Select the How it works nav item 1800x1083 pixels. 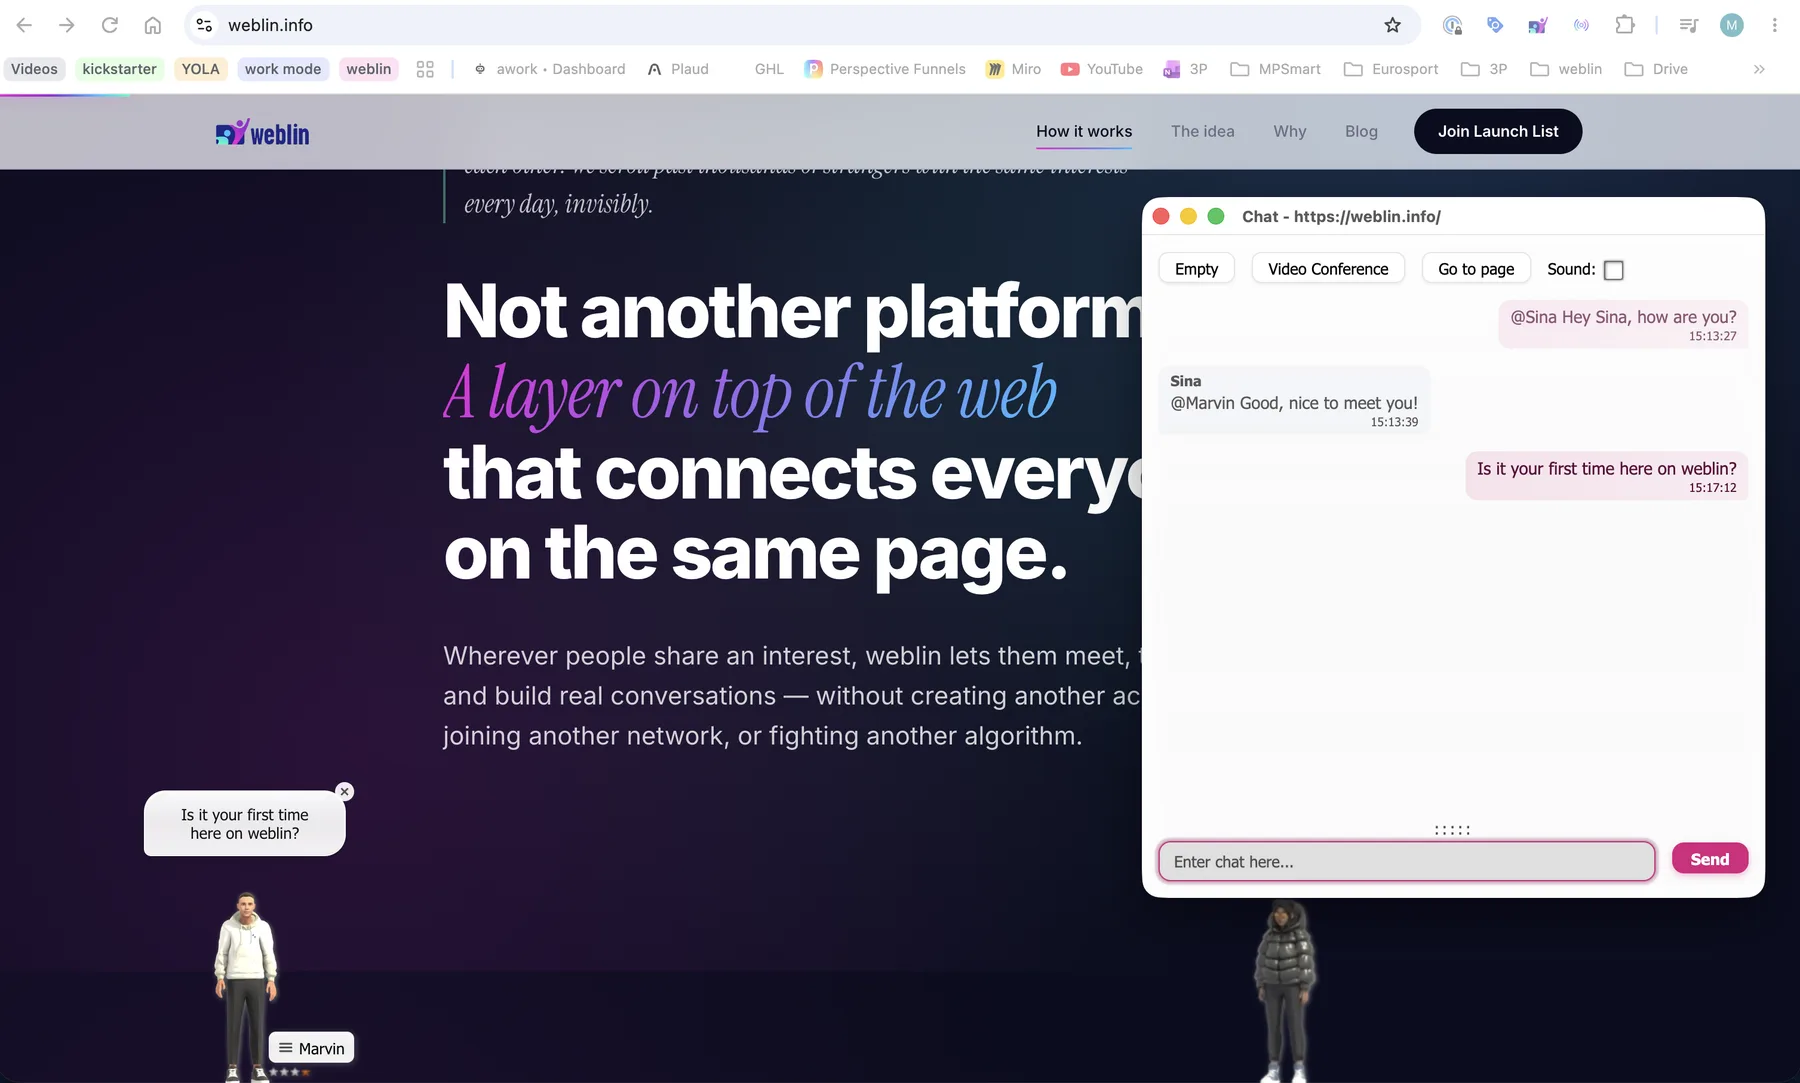(x=1084, y=131)
